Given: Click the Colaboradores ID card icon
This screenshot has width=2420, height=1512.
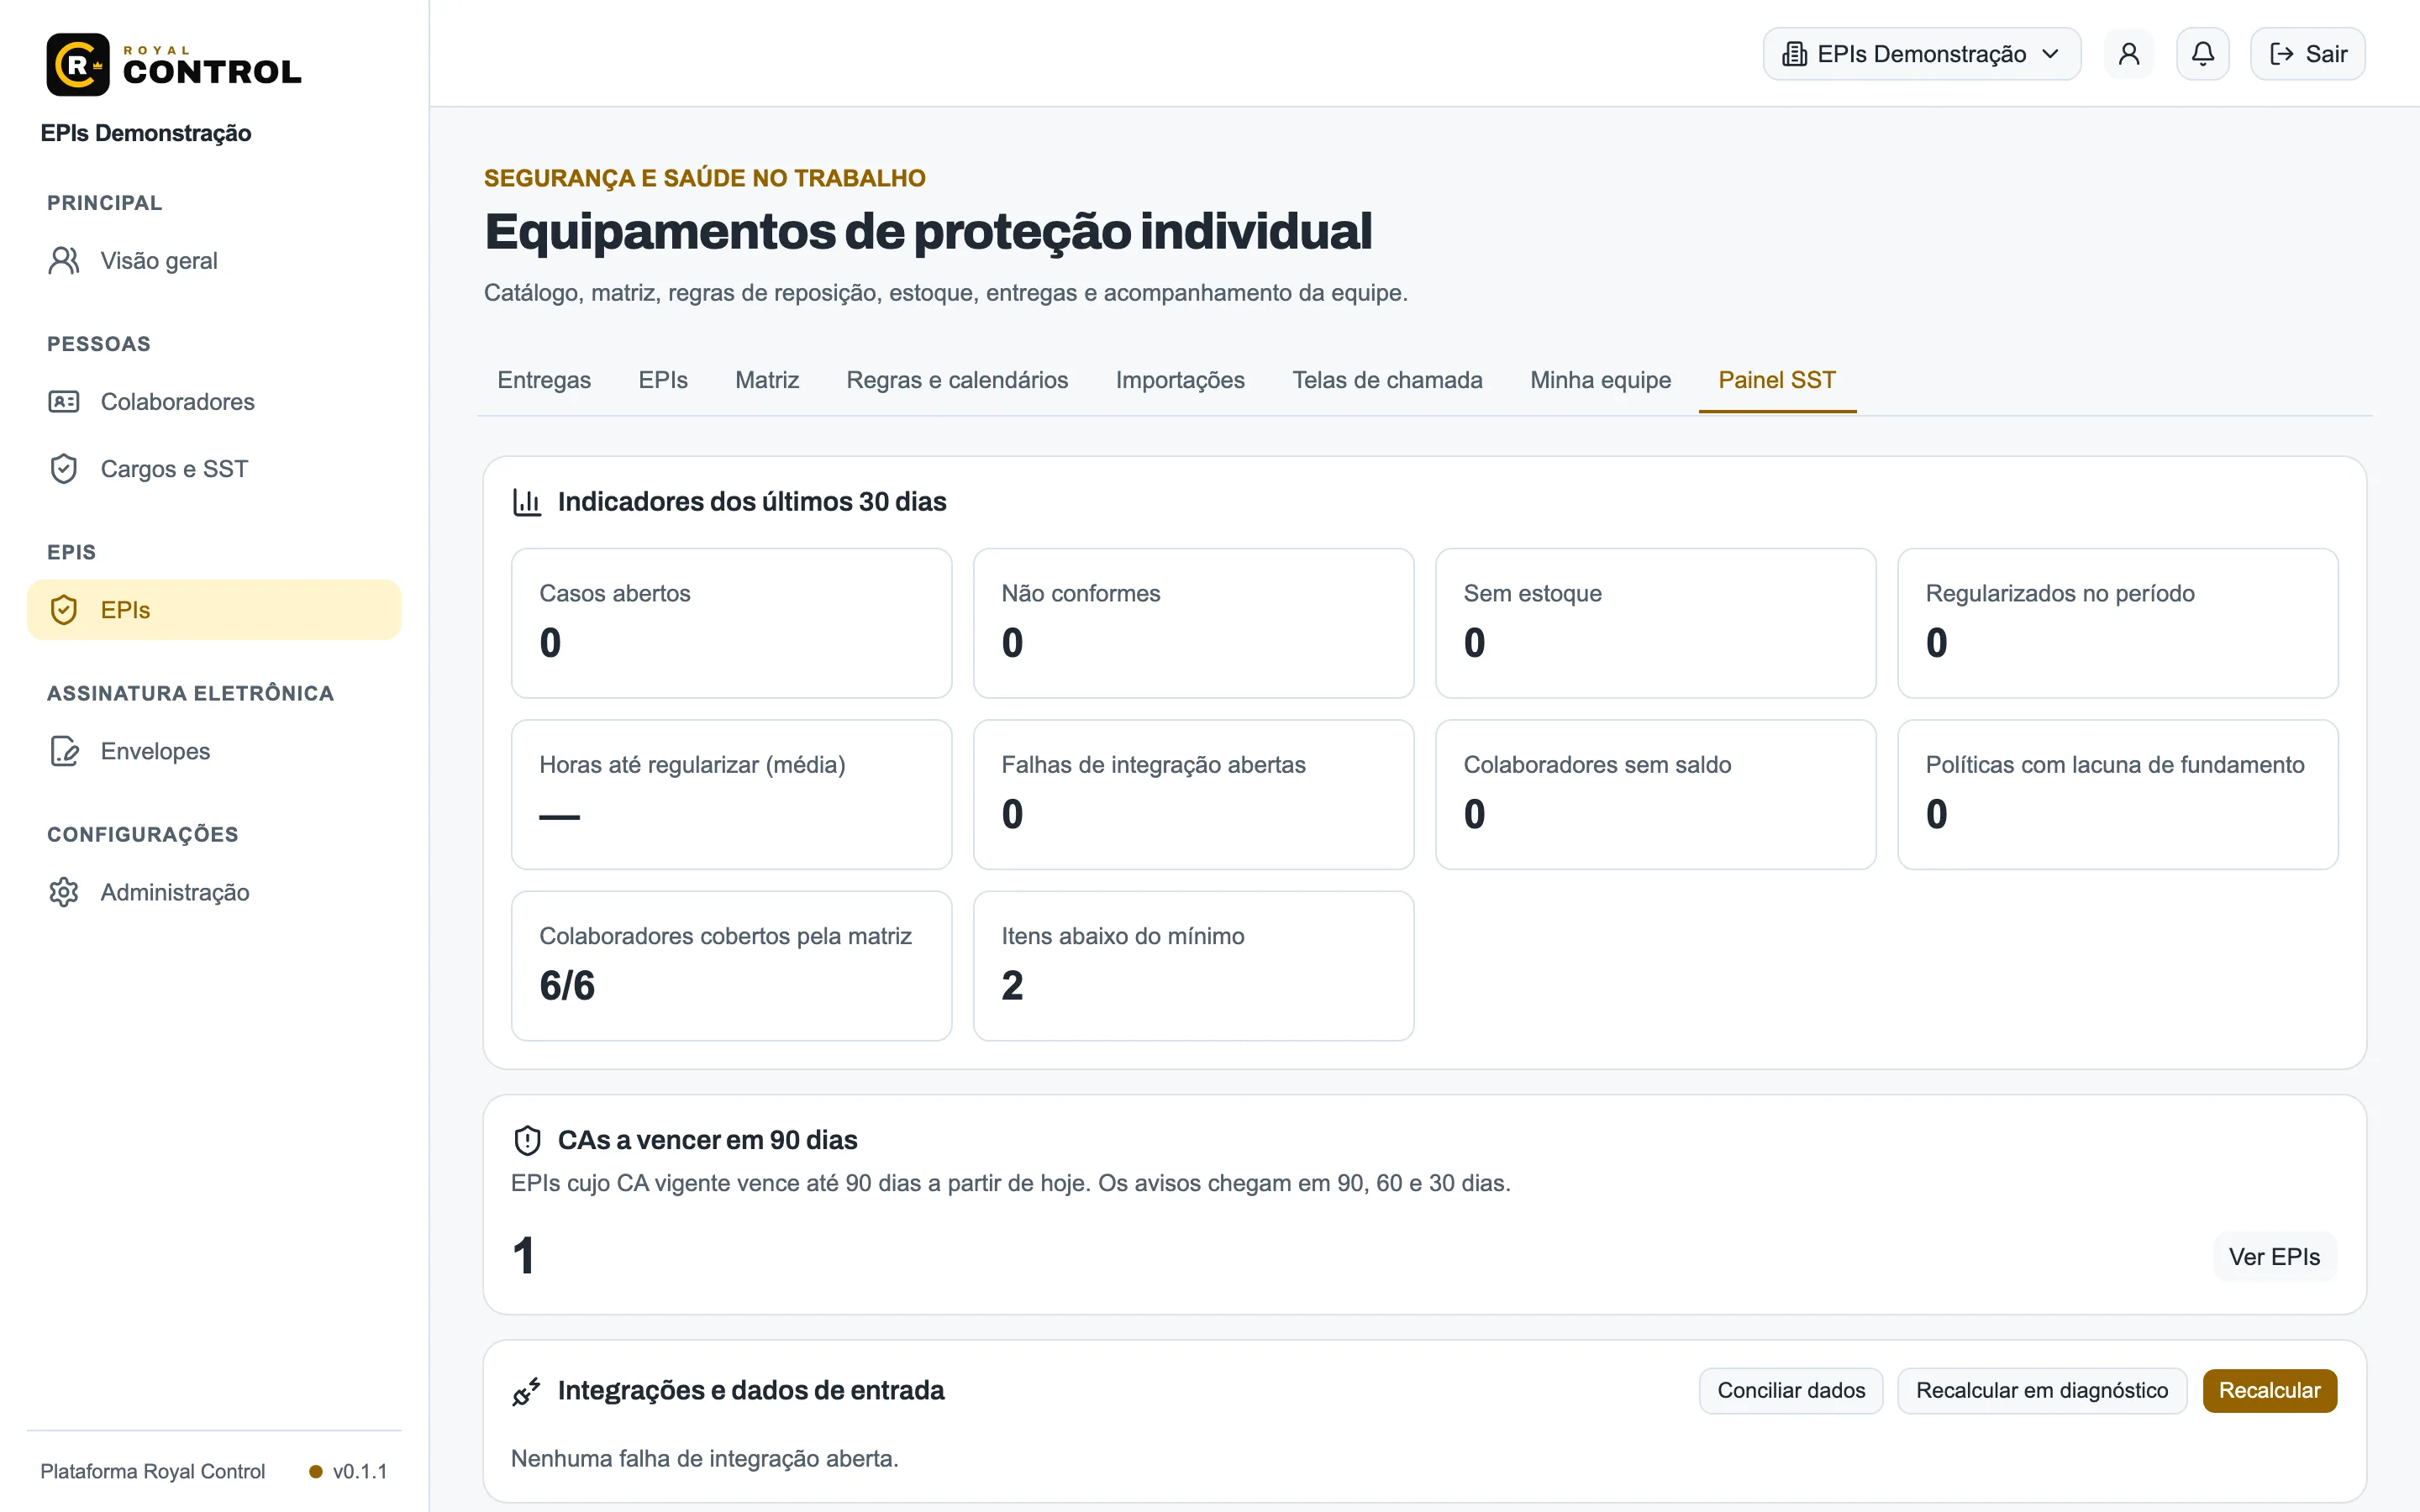Looking at the screenshot, I should click(64, 402).
